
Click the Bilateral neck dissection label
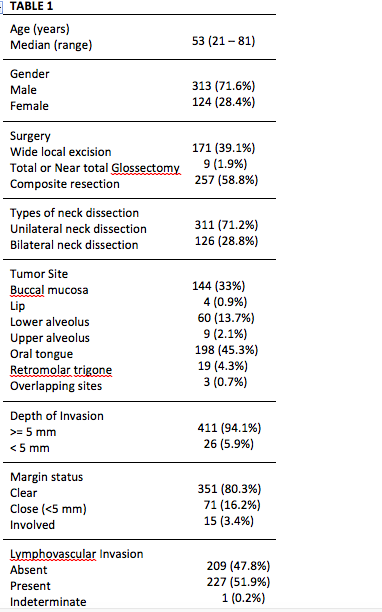[74, 245]
